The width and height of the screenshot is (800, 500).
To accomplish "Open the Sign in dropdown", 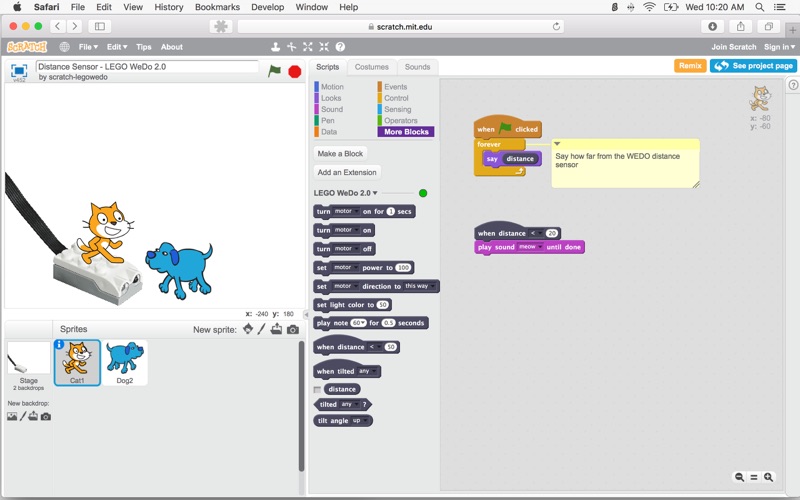I will [x=779, y=47].
